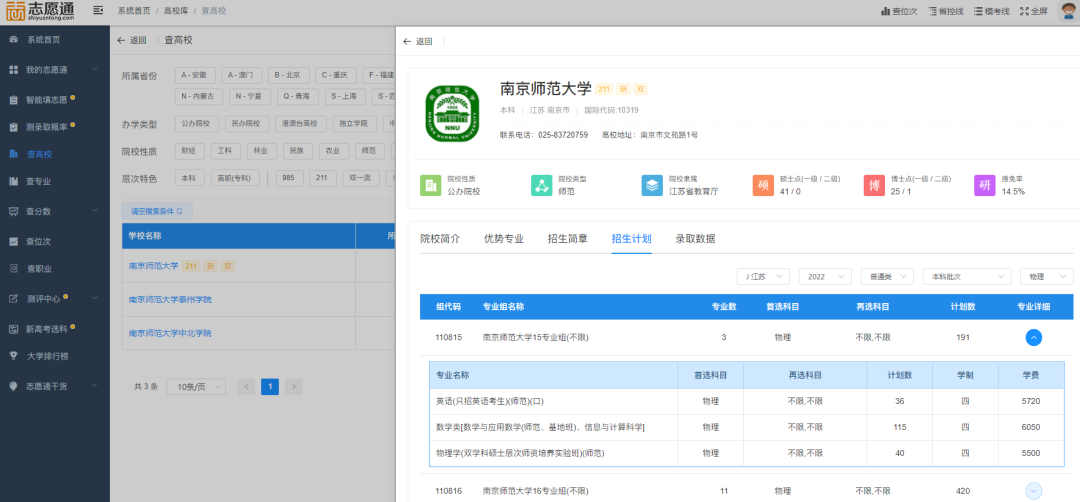Toggle the 985 filter tag
Image resolution: width=1080 pixels, height=502 pixels.
coord(288,178)
